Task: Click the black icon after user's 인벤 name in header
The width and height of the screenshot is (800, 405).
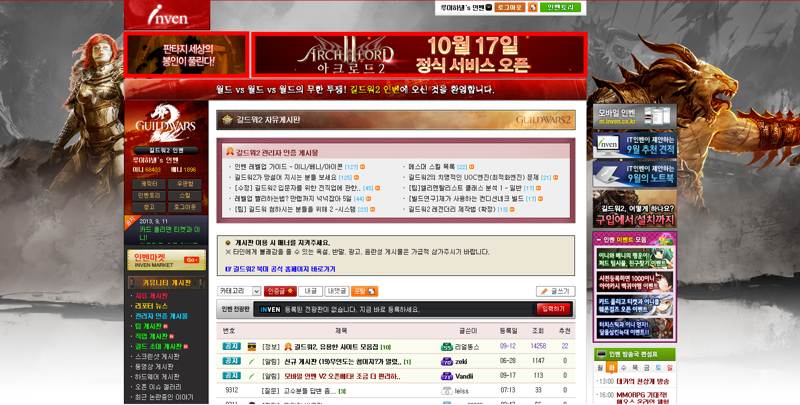Action: [x=489, y=7]
